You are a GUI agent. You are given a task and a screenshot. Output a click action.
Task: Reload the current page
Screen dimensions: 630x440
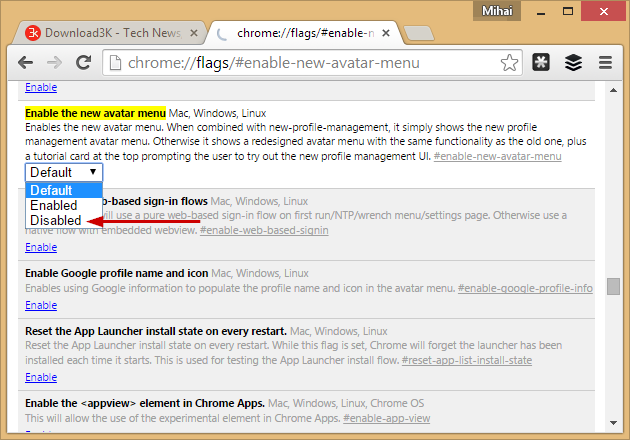(84, 62)
